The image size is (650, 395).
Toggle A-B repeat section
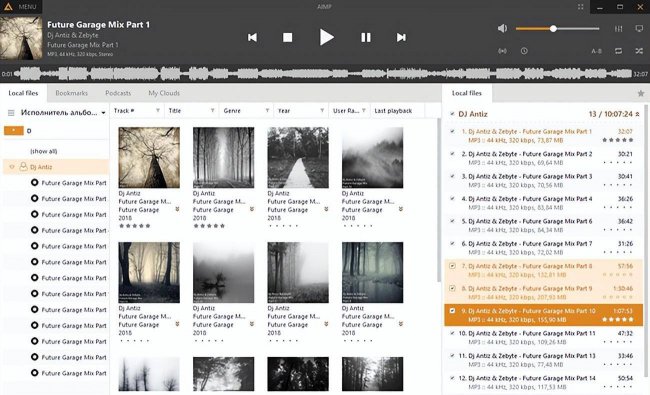(x=596, y=51)
